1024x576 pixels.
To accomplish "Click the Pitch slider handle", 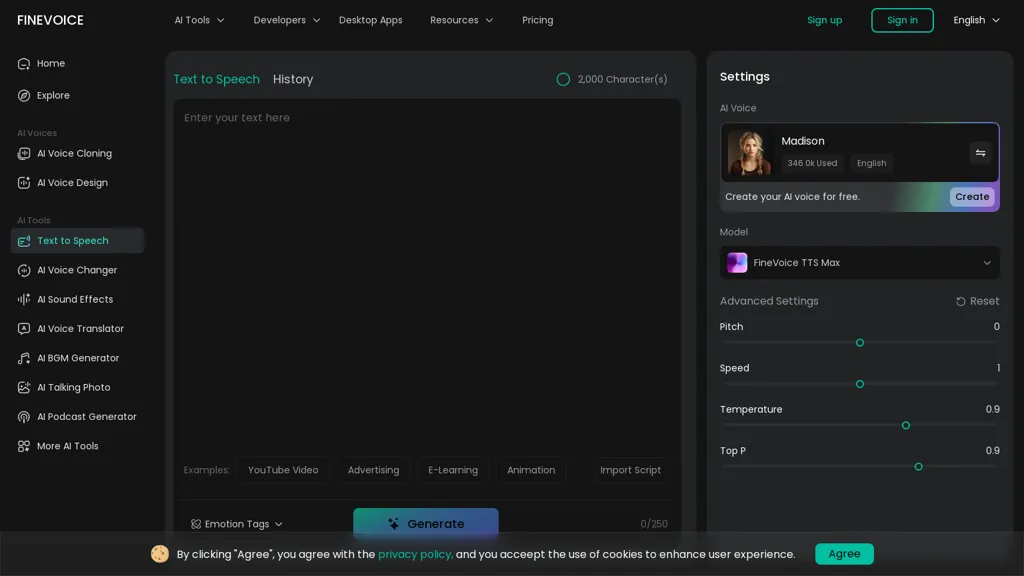I will tap(859, 343).
